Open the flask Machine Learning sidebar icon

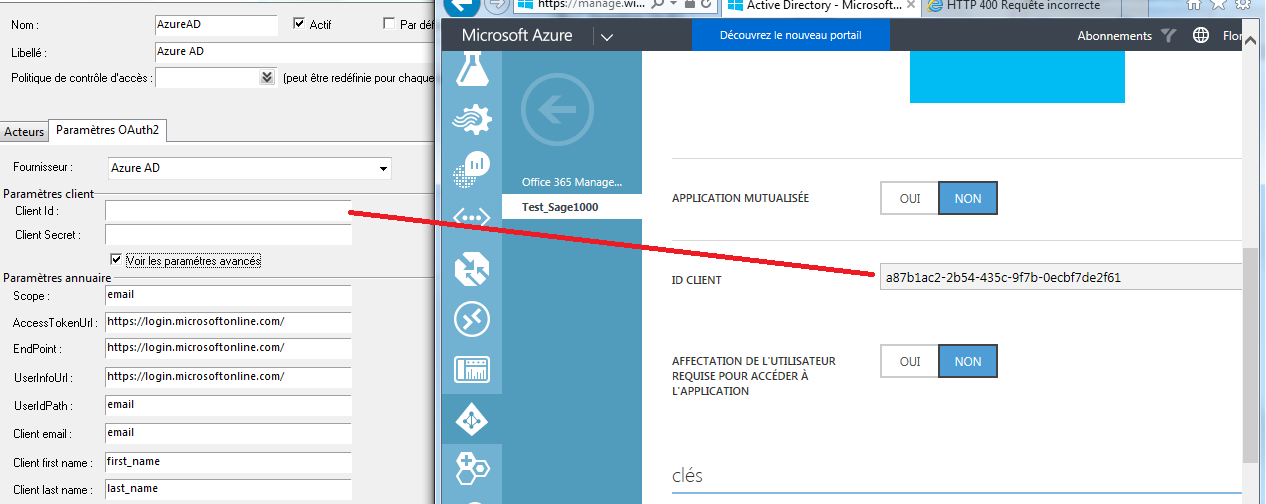point(471,71)
